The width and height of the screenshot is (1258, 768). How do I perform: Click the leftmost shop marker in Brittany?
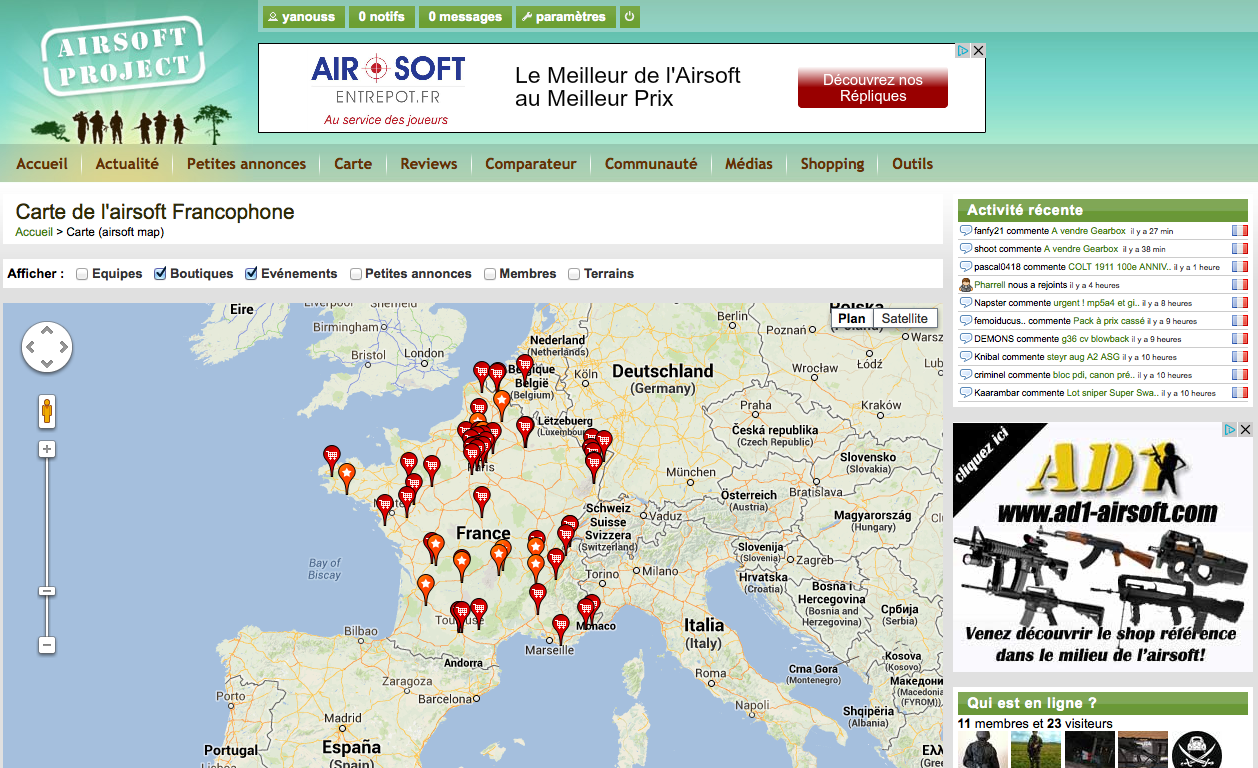tap(332, 459)
